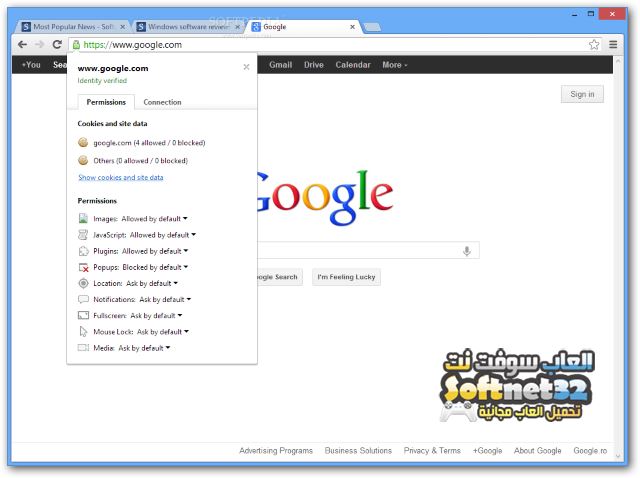The height and width of the screenshot is (478, 640).
Task: Open Advertising Programs footer link
Action: 276,451
